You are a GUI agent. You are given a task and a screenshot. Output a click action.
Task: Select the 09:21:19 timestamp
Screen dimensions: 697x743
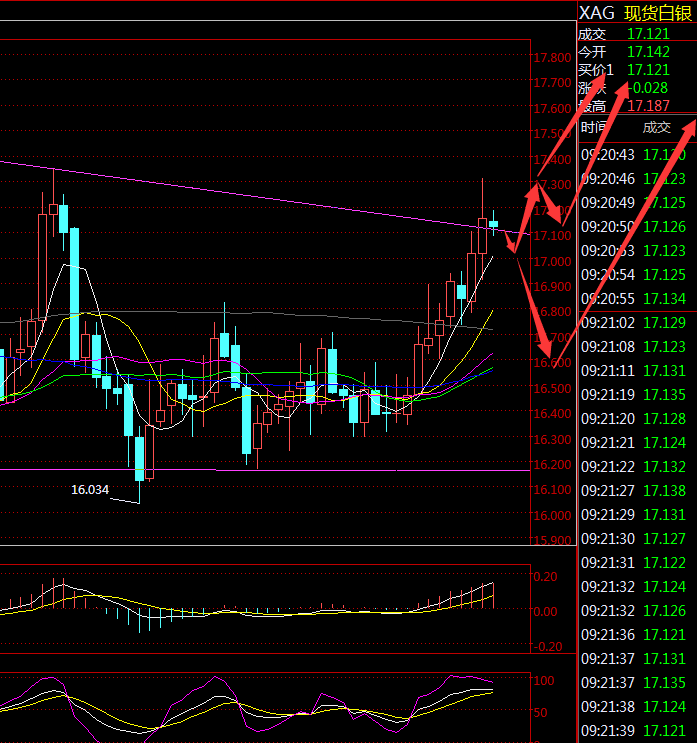tap(608, 395)
